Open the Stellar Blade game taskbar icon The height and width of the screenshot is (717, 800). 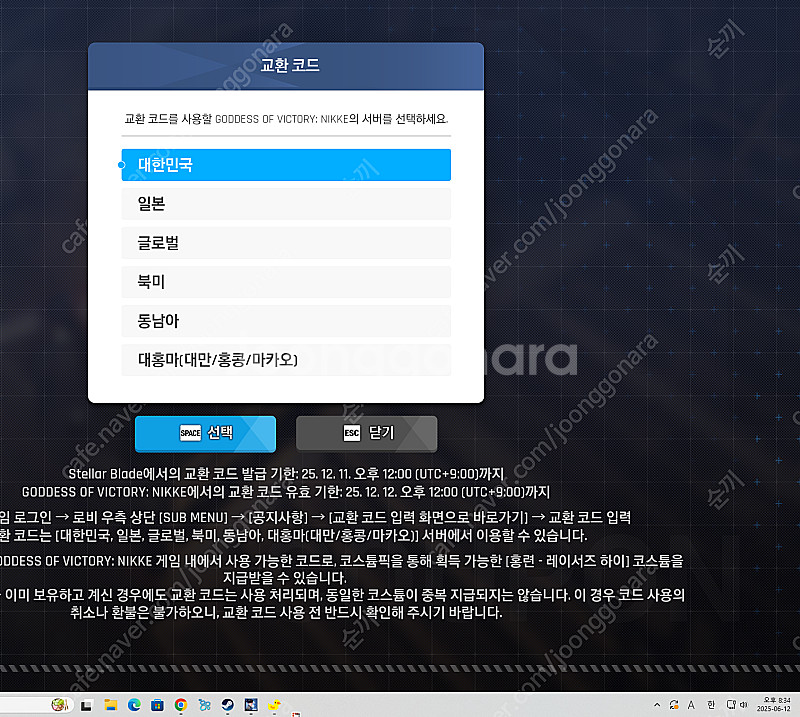click(251, 705)
